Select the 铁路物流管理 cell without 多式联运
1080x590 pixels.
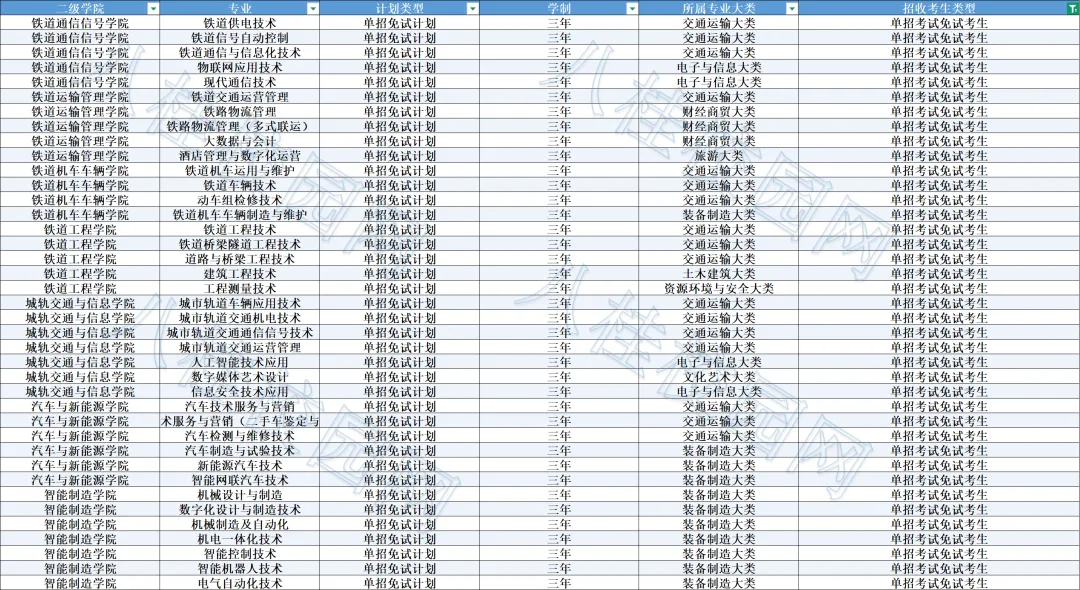[240, 112]
